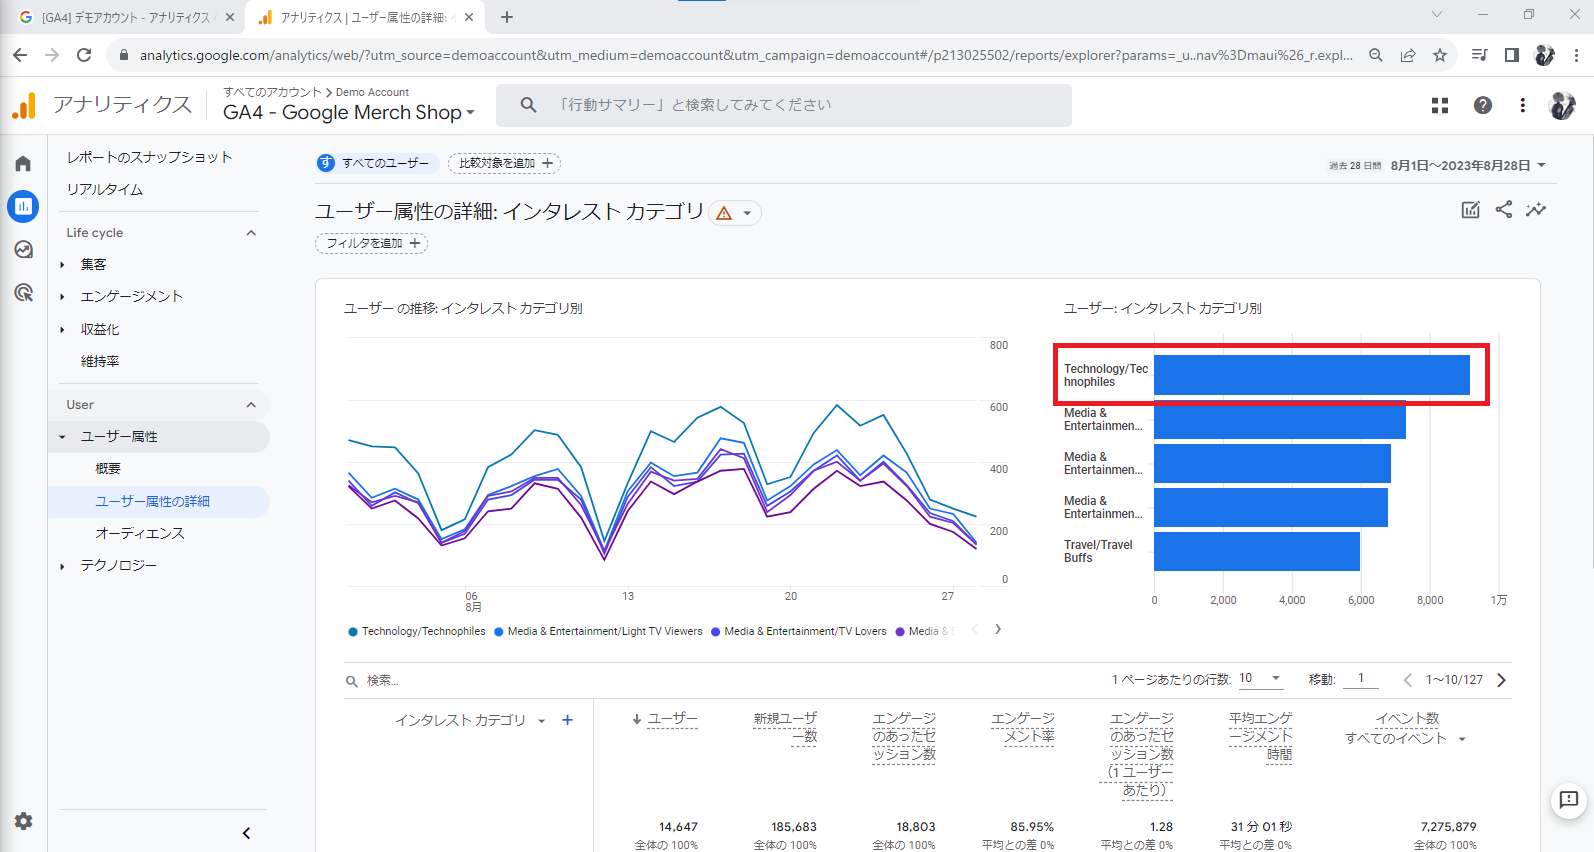The width and height of the screenshot is (1594, 852).
Task: Expand the 収益化 tree item
Action: click(62, 330)
